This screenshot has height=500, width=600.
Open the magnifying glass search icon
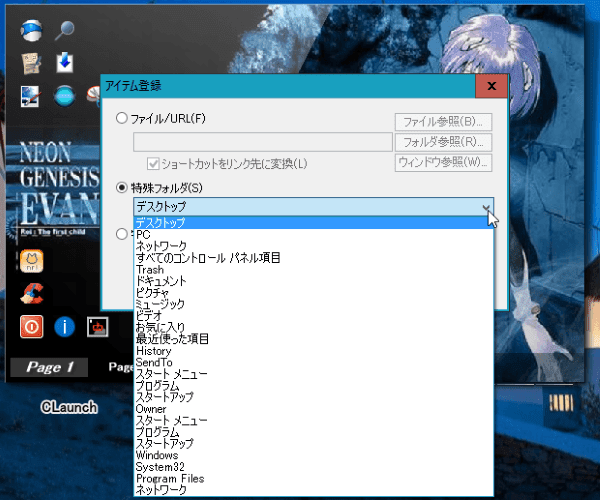tap(64, 30)
